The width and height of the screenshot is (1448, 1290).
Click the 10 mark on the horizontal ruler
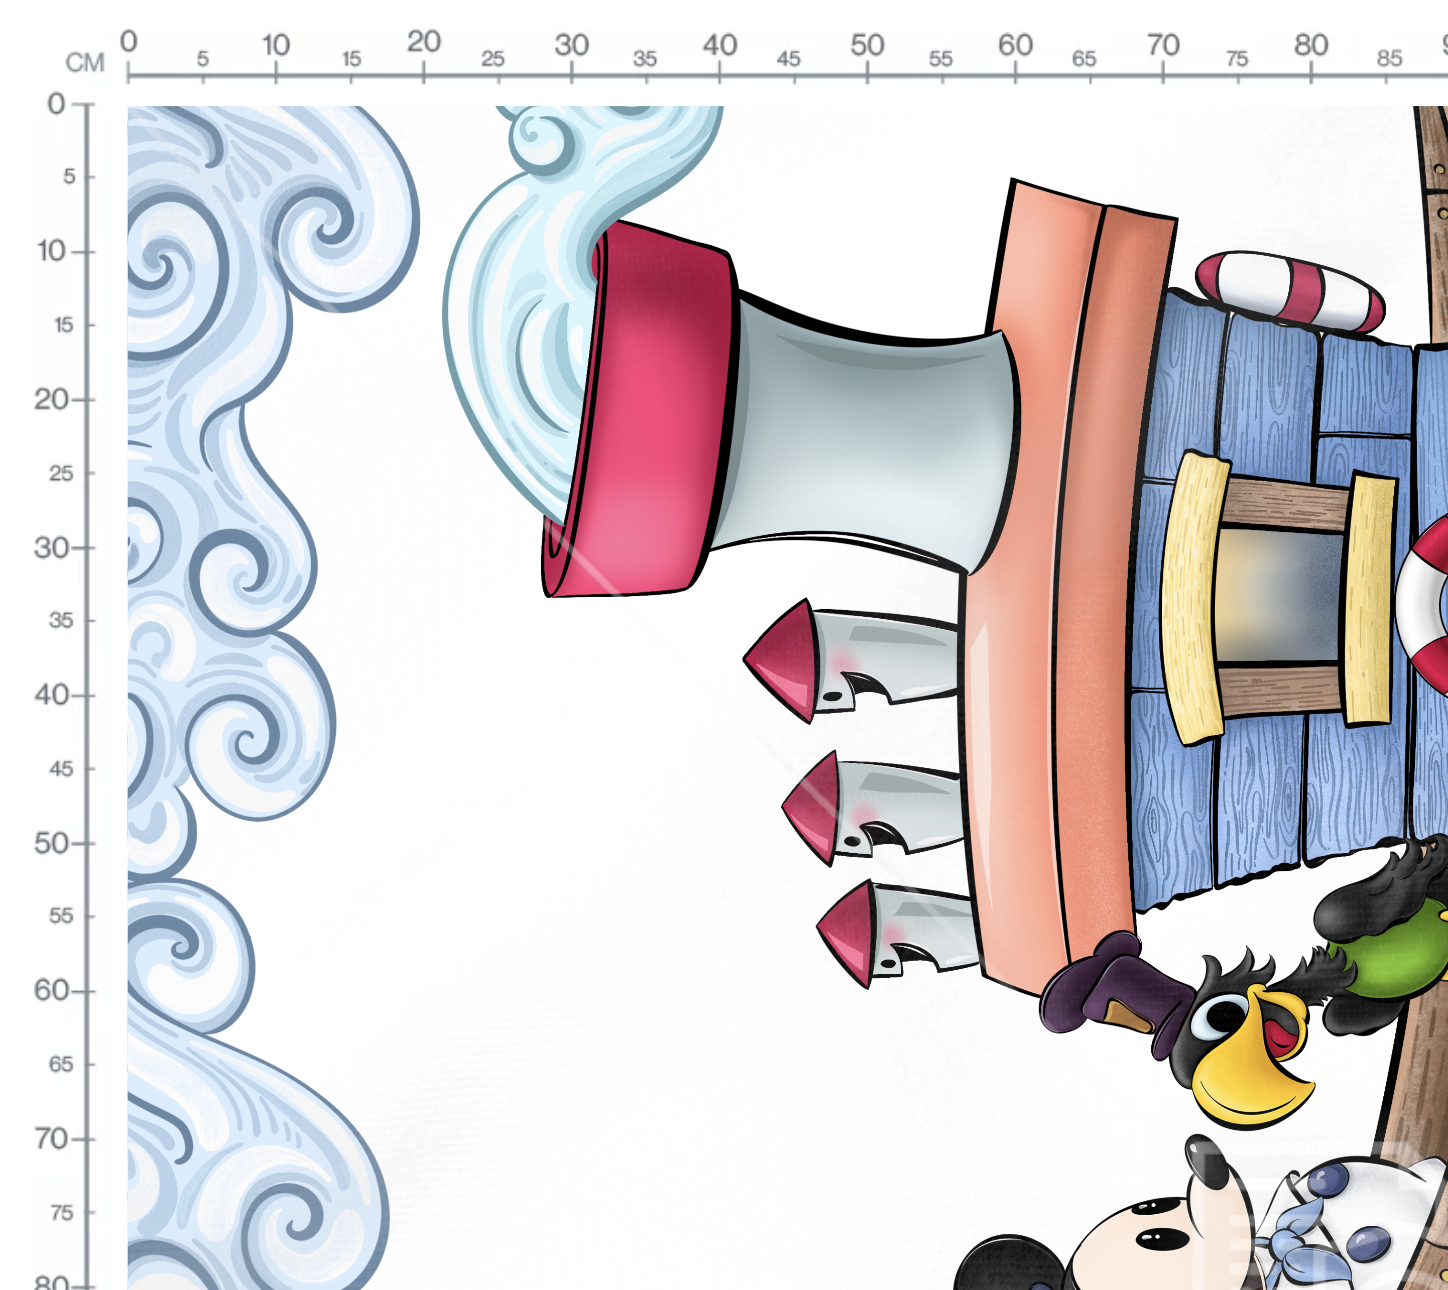276,45
